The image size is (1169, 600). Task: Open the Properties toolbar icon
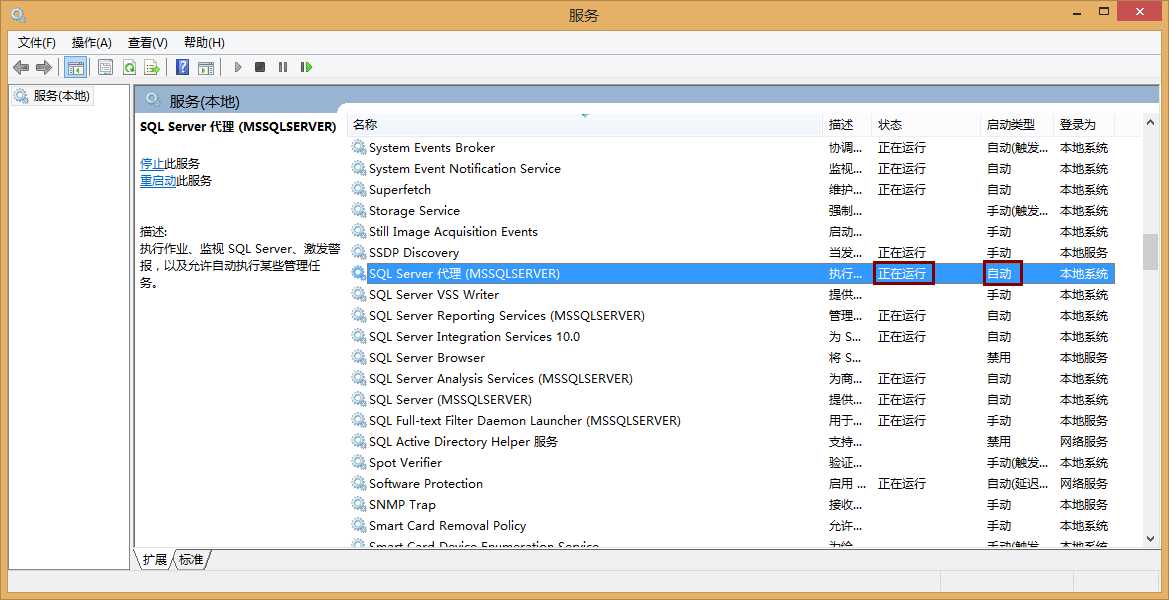click(x=106, y=68)
